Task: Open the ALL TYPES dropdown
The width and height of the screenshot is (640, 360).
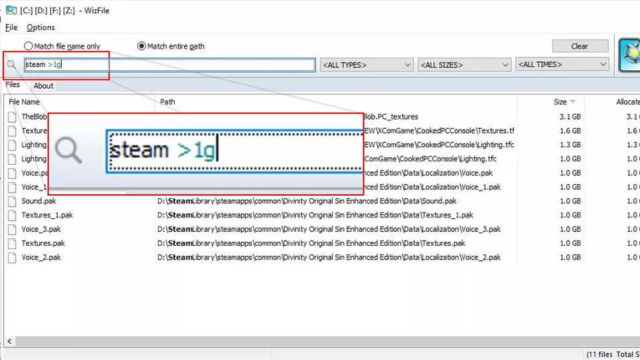Action: [x=367, y=64]
